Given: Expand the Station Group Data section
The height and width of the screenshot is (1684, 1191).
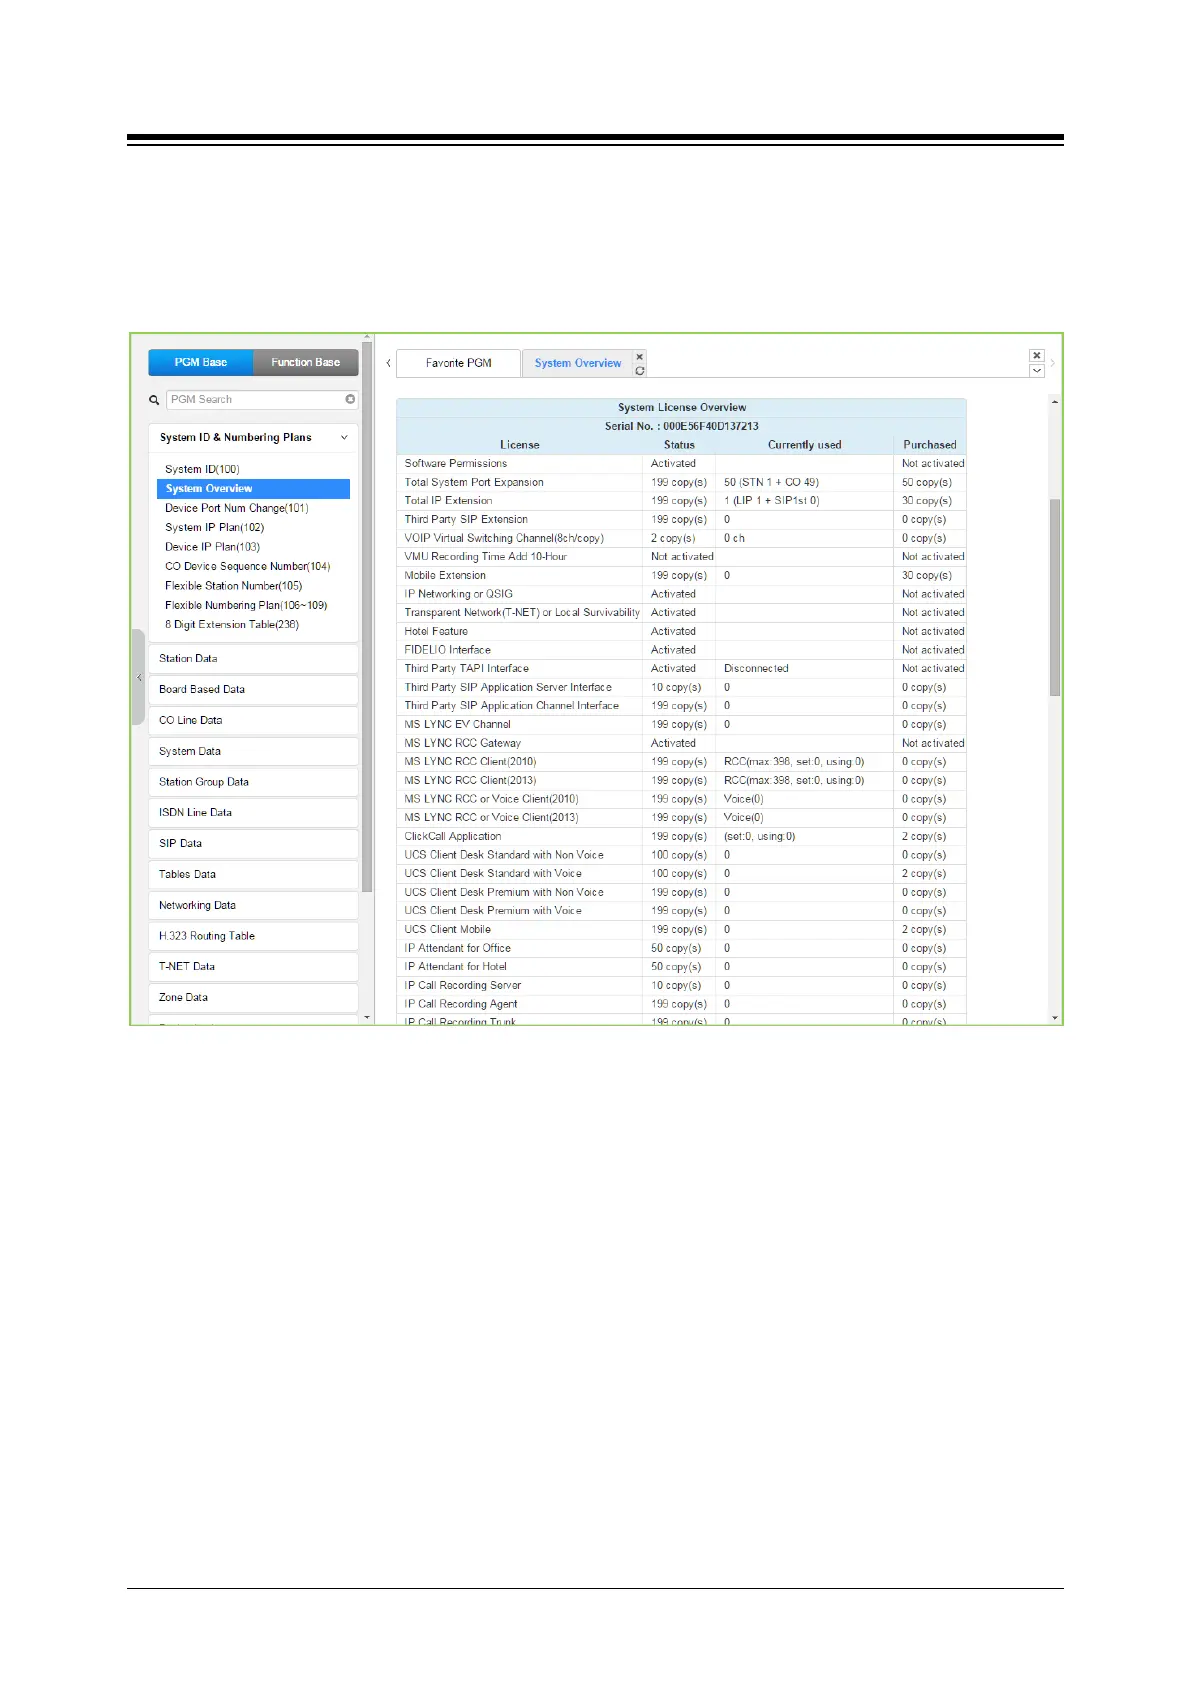Looking at the screenshot, I should pyautogui.click(x=253, y=782).
